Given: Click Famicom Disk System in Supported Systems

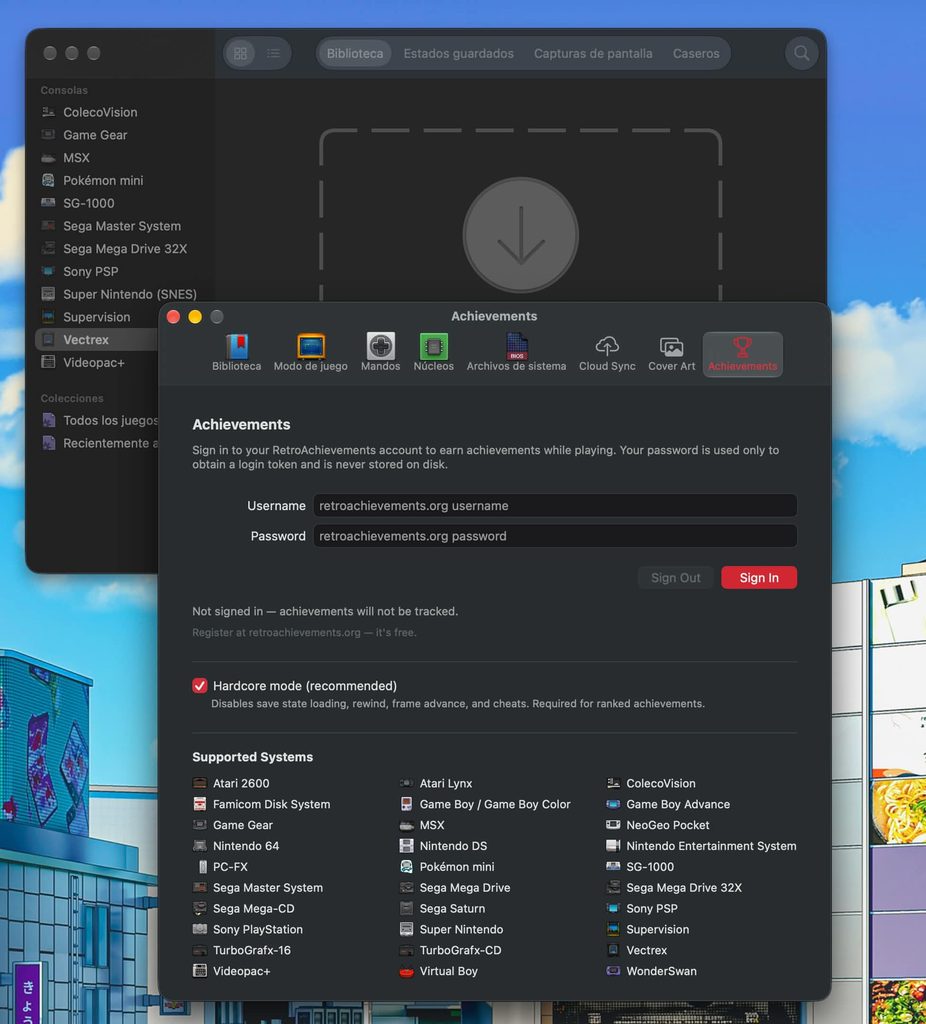Looking at the screenshot, I should 261,804.
